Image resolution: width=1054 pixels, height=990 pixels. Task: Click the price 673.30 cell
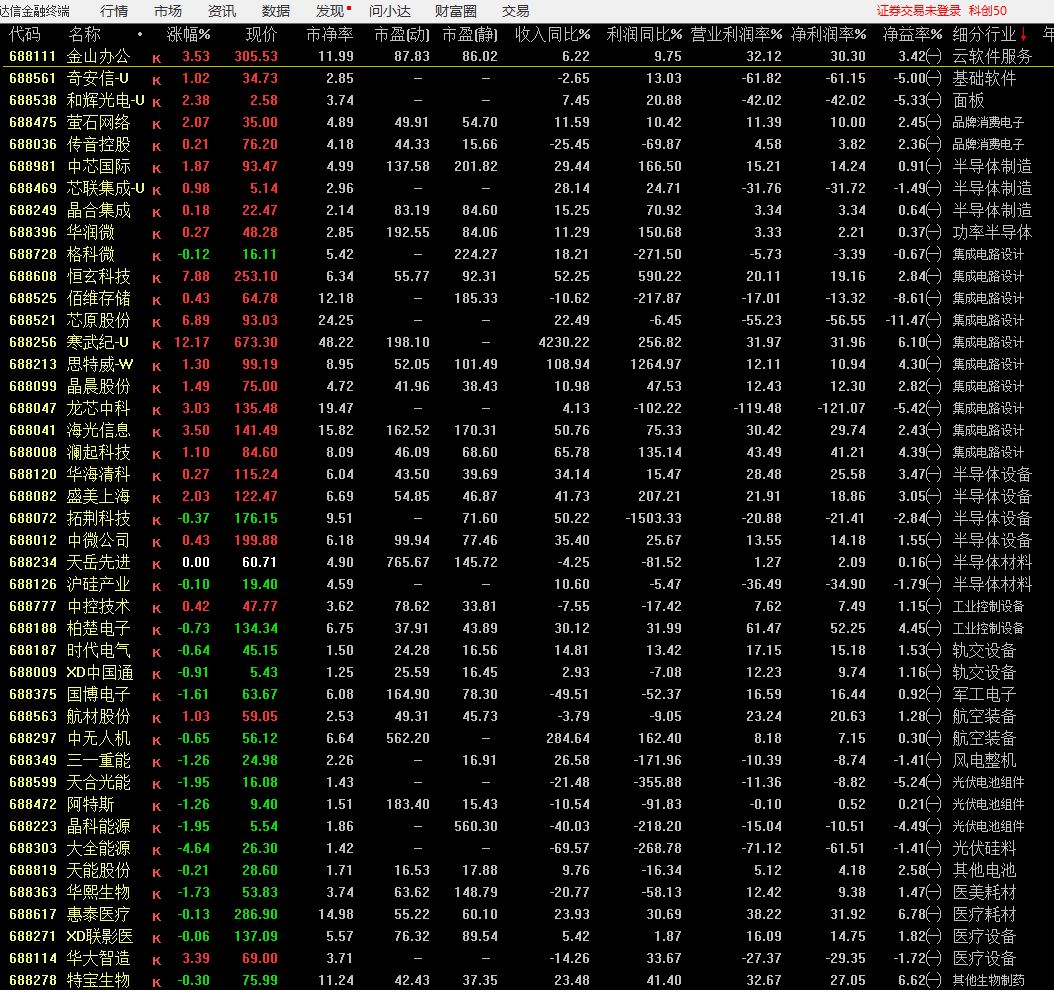[255, 342]
